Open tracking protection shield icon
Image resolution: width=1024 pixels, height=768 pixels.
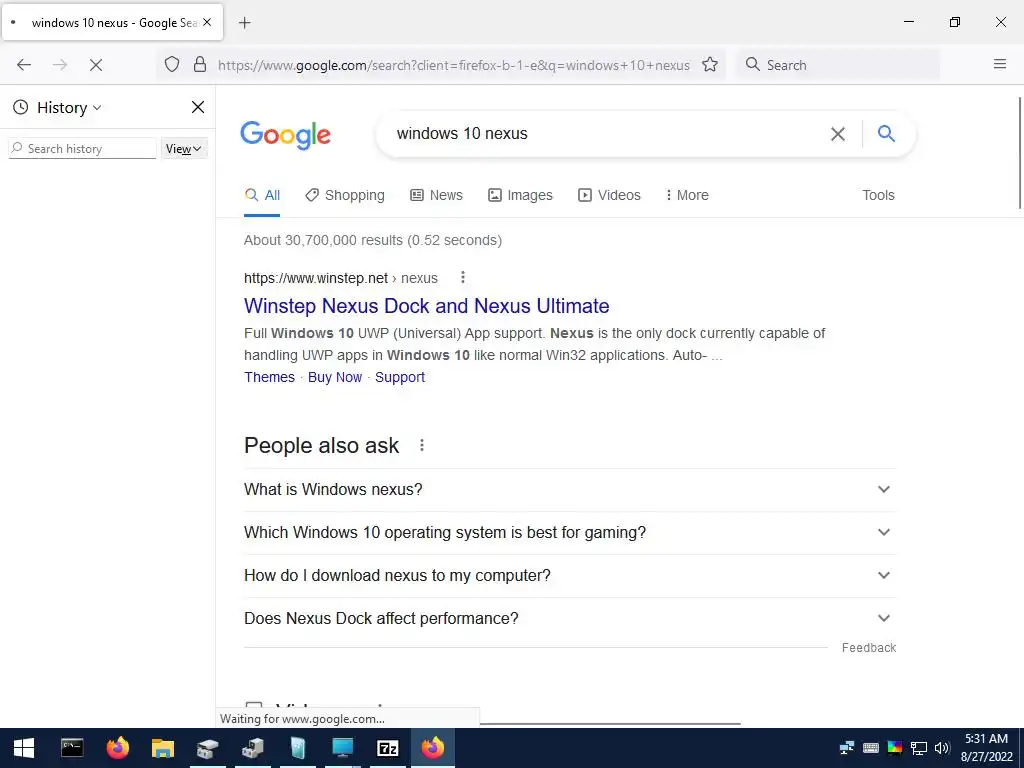(172, 65)
